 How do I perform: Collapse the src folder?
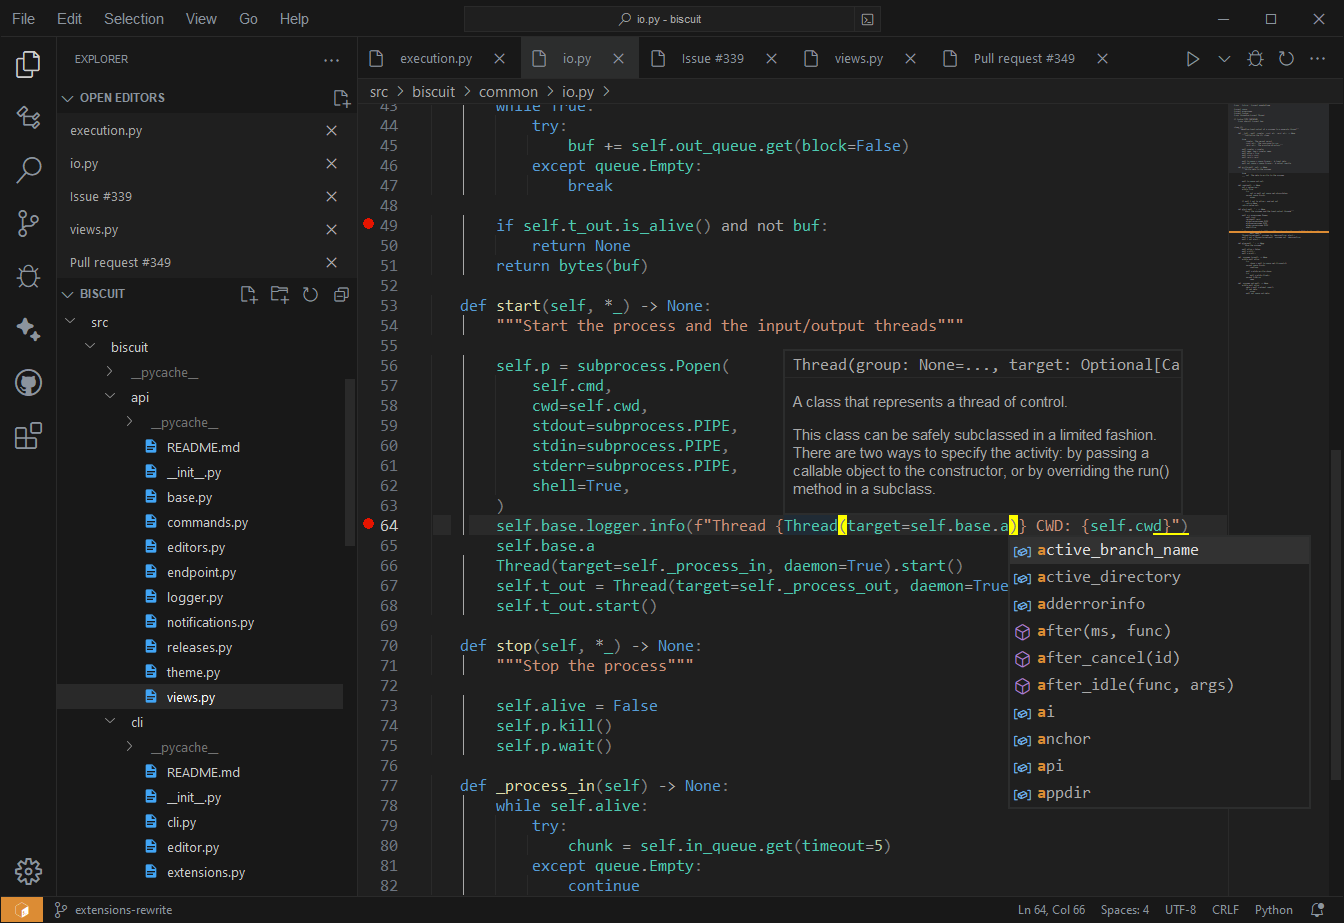[x=70, y=322]
